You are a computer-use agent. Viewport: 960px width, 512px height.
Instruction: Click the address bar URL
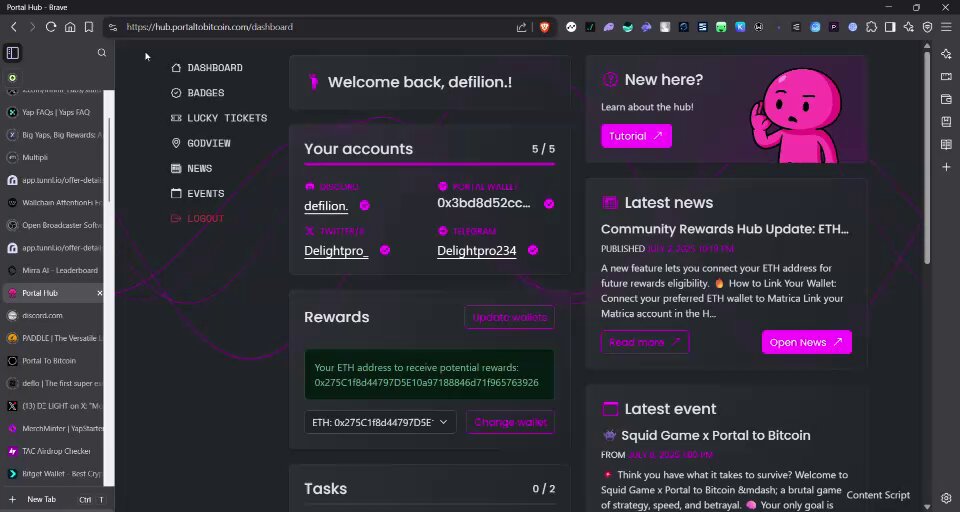[x=209, y=27]
